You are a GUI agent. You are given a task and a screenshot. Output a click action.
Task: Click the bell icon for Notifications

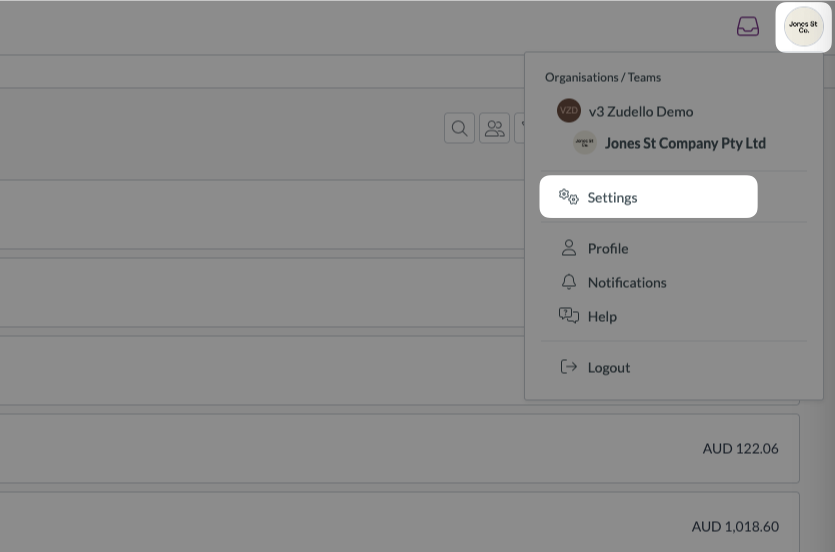[x=569, y=282]
